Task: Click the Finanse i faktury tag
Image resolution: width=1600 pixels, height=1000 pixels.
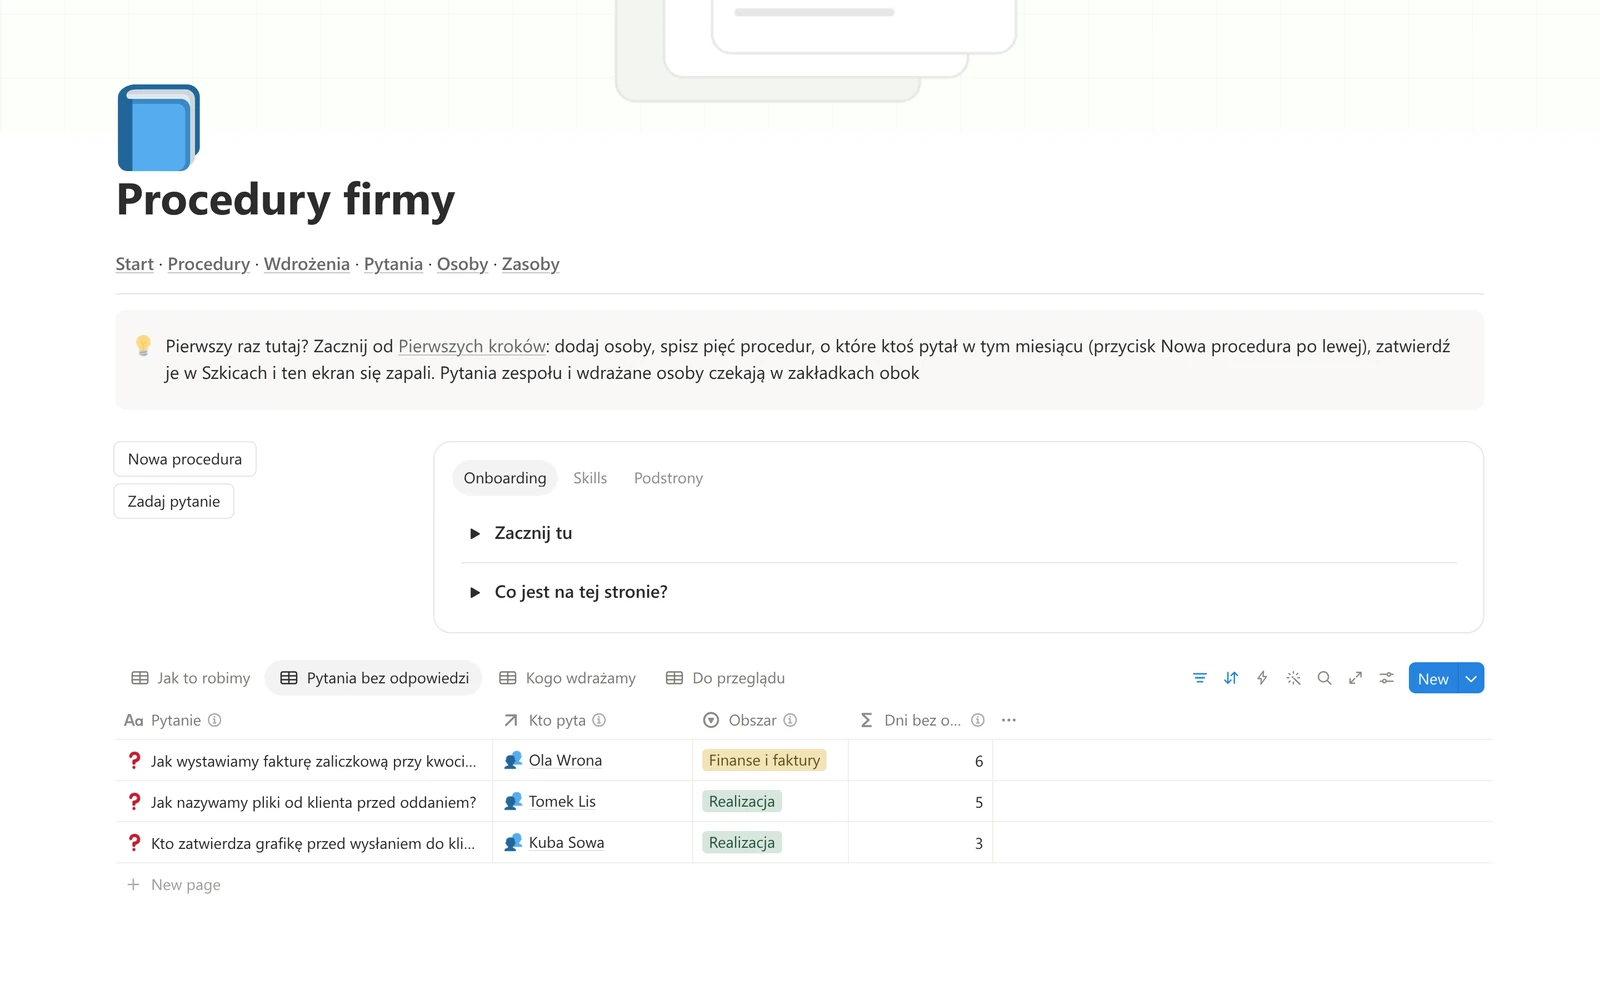Action: (764, 760)
